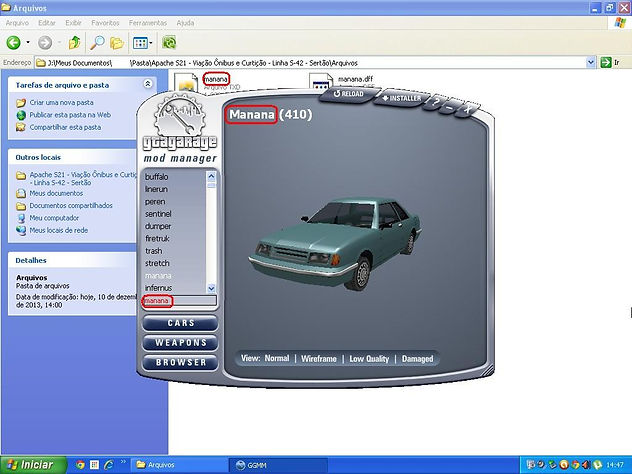Select stretch in the vehicle list
632x474 pixels.
[x=157, y=263]
